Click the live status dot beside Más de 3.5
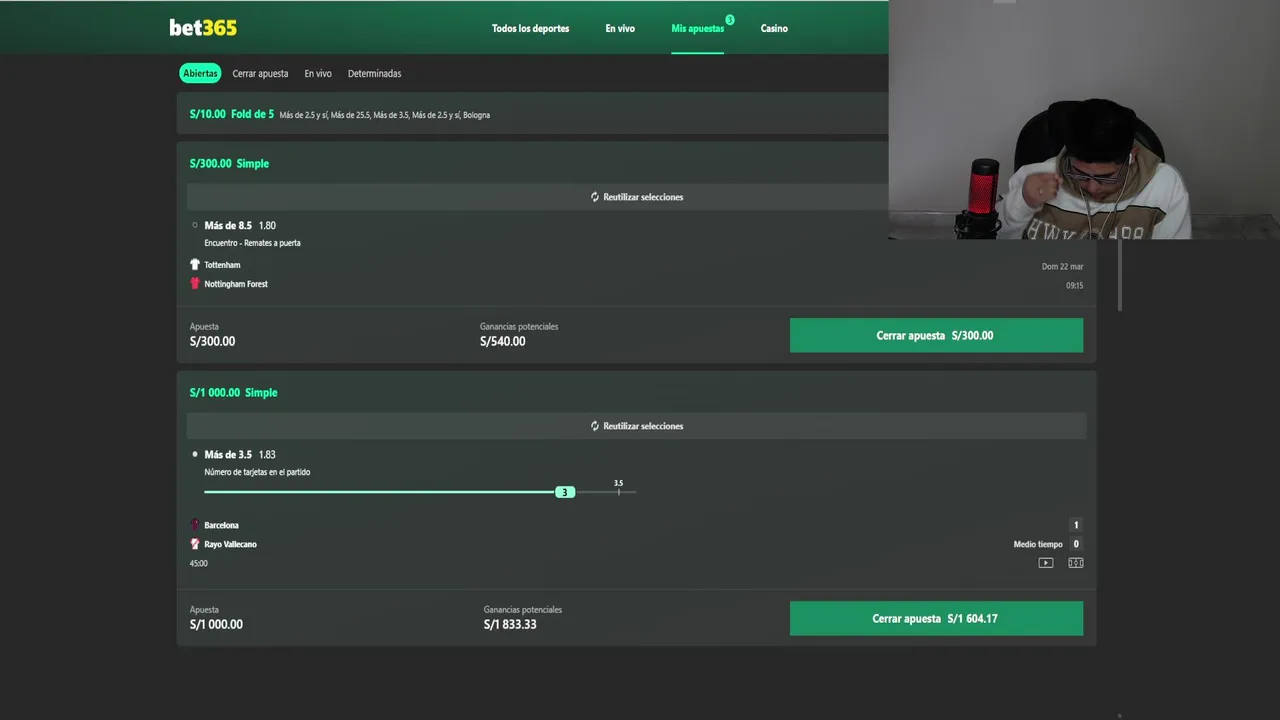This screenshot has height=720, width=1280. [195, 454]
